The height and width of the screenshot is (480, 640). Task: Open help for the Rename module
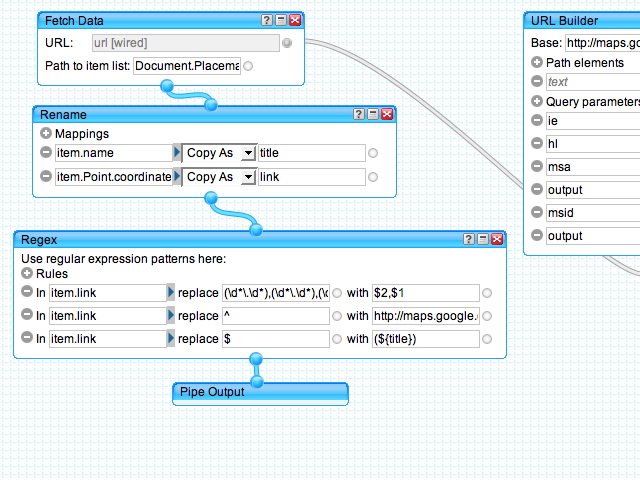click(359, 114)
